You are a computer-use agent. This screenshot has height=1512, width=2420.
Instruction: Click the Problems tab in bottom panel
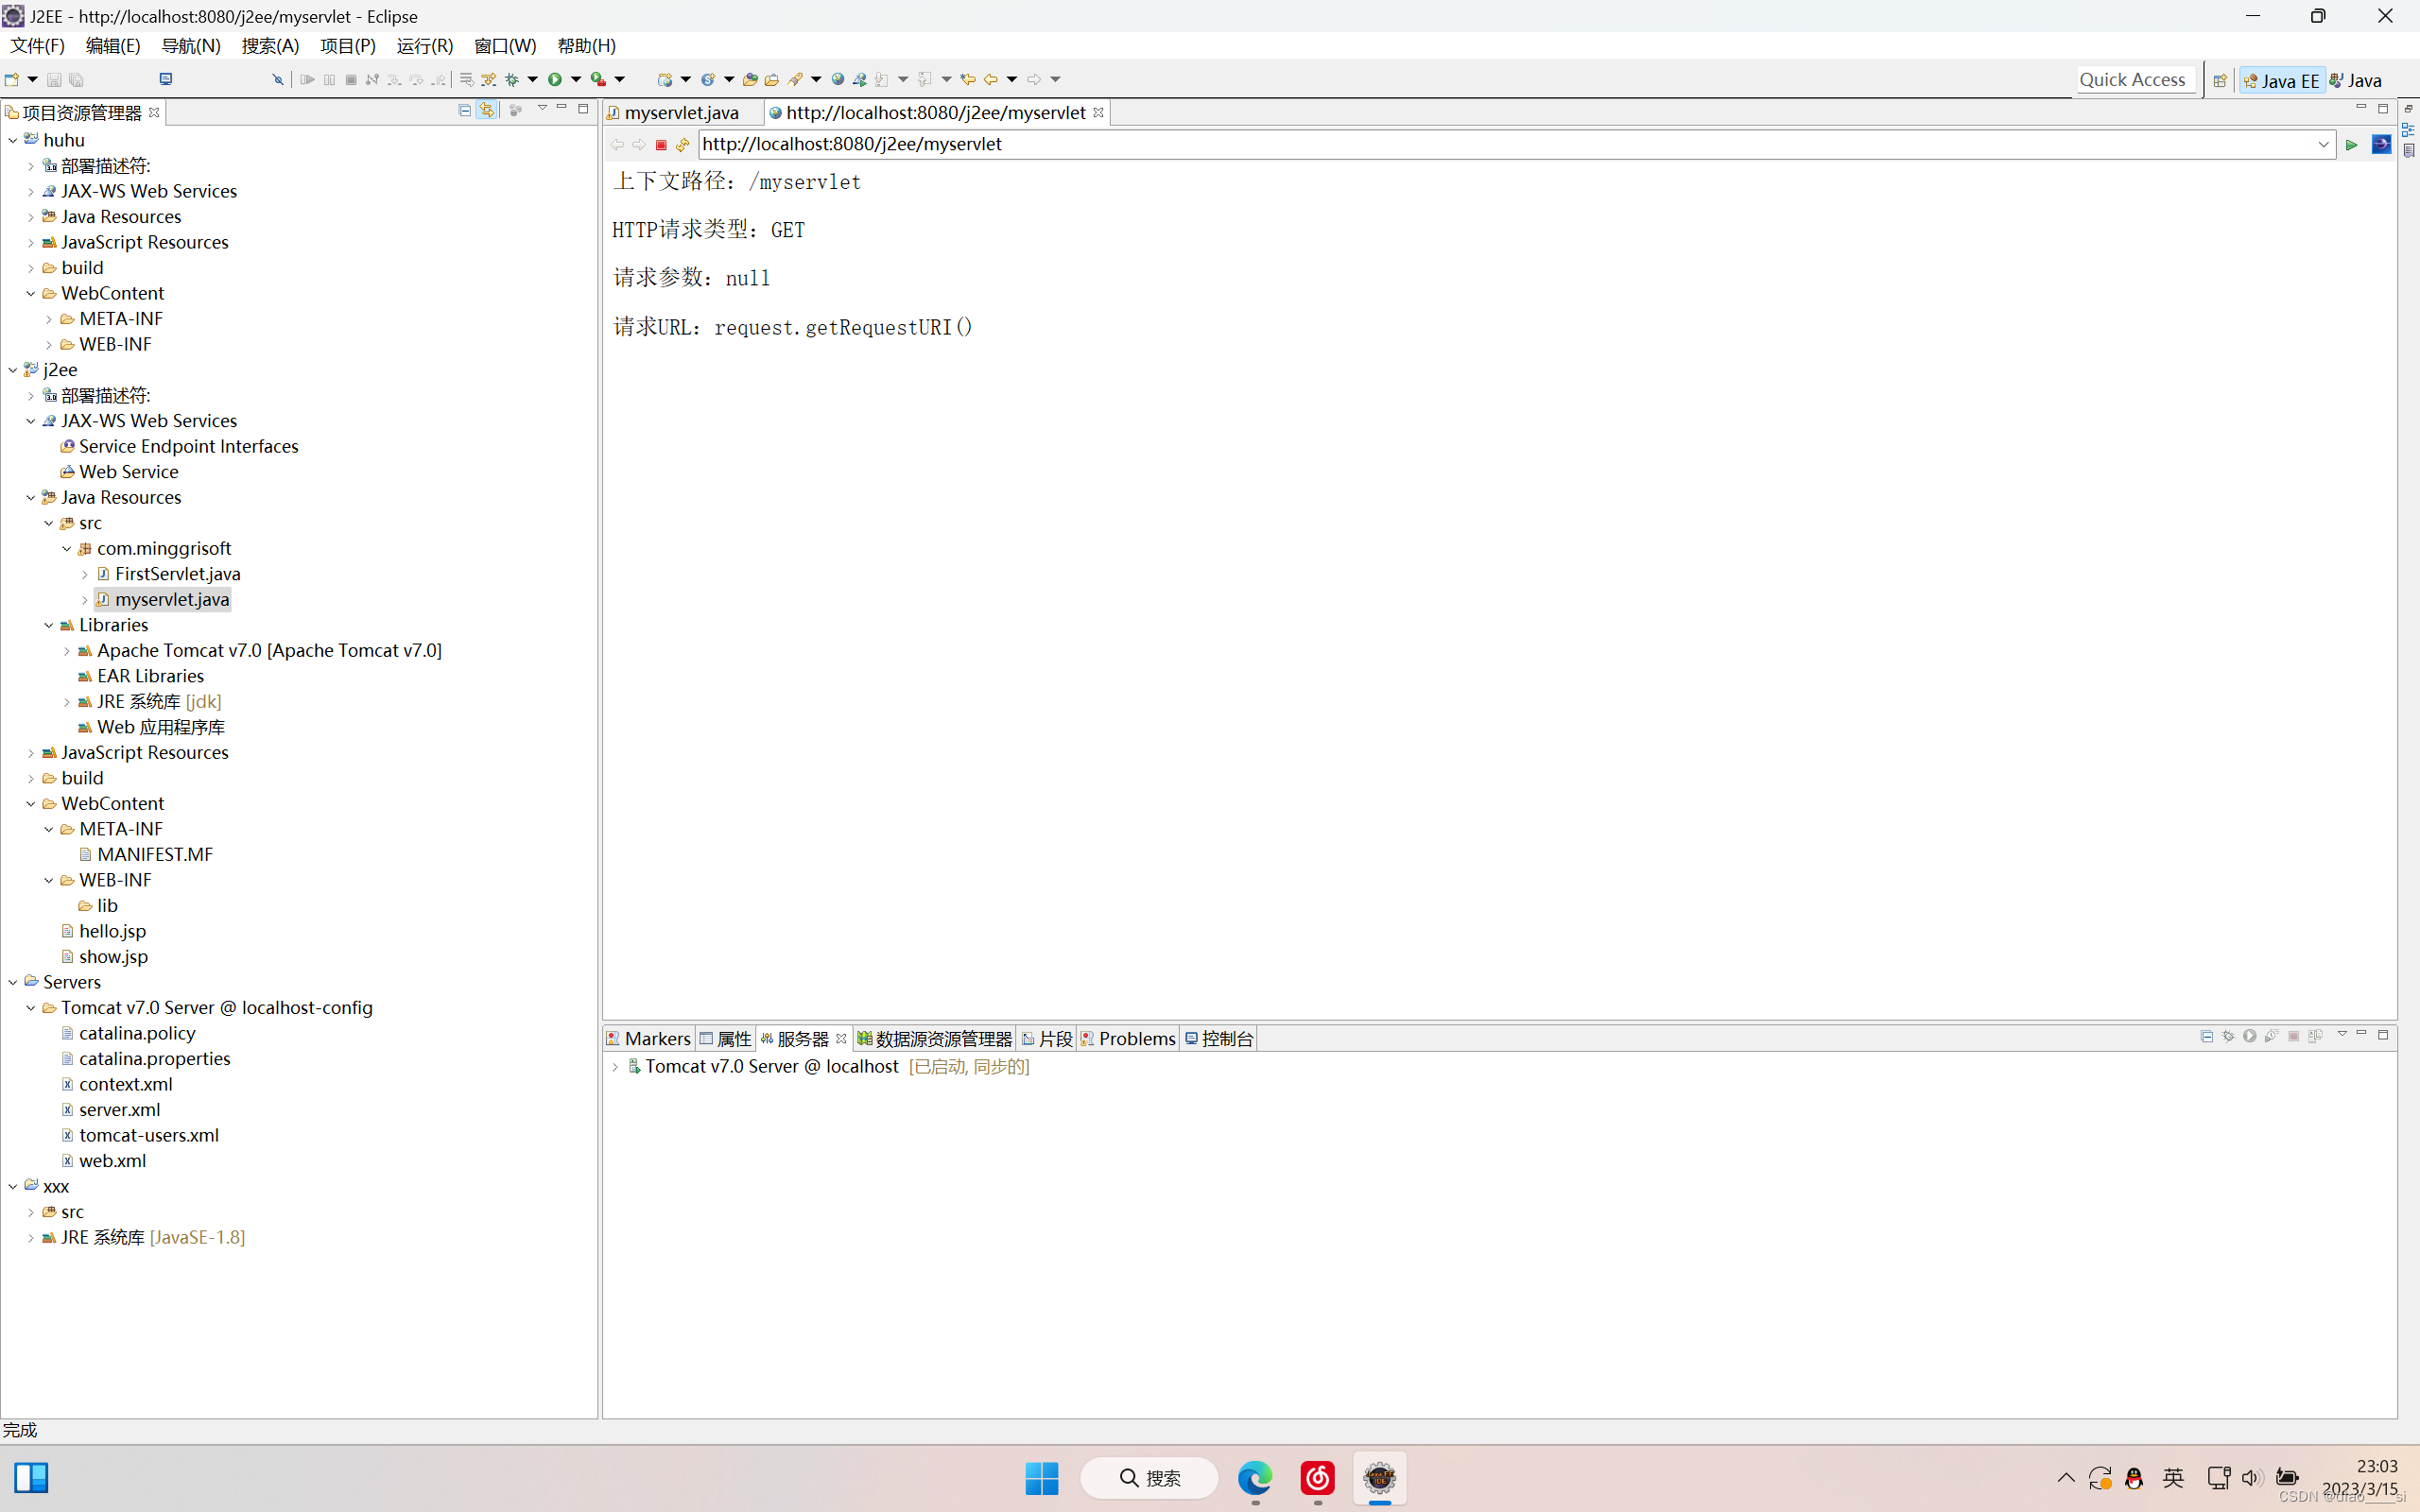[x=1136, y=1037]
